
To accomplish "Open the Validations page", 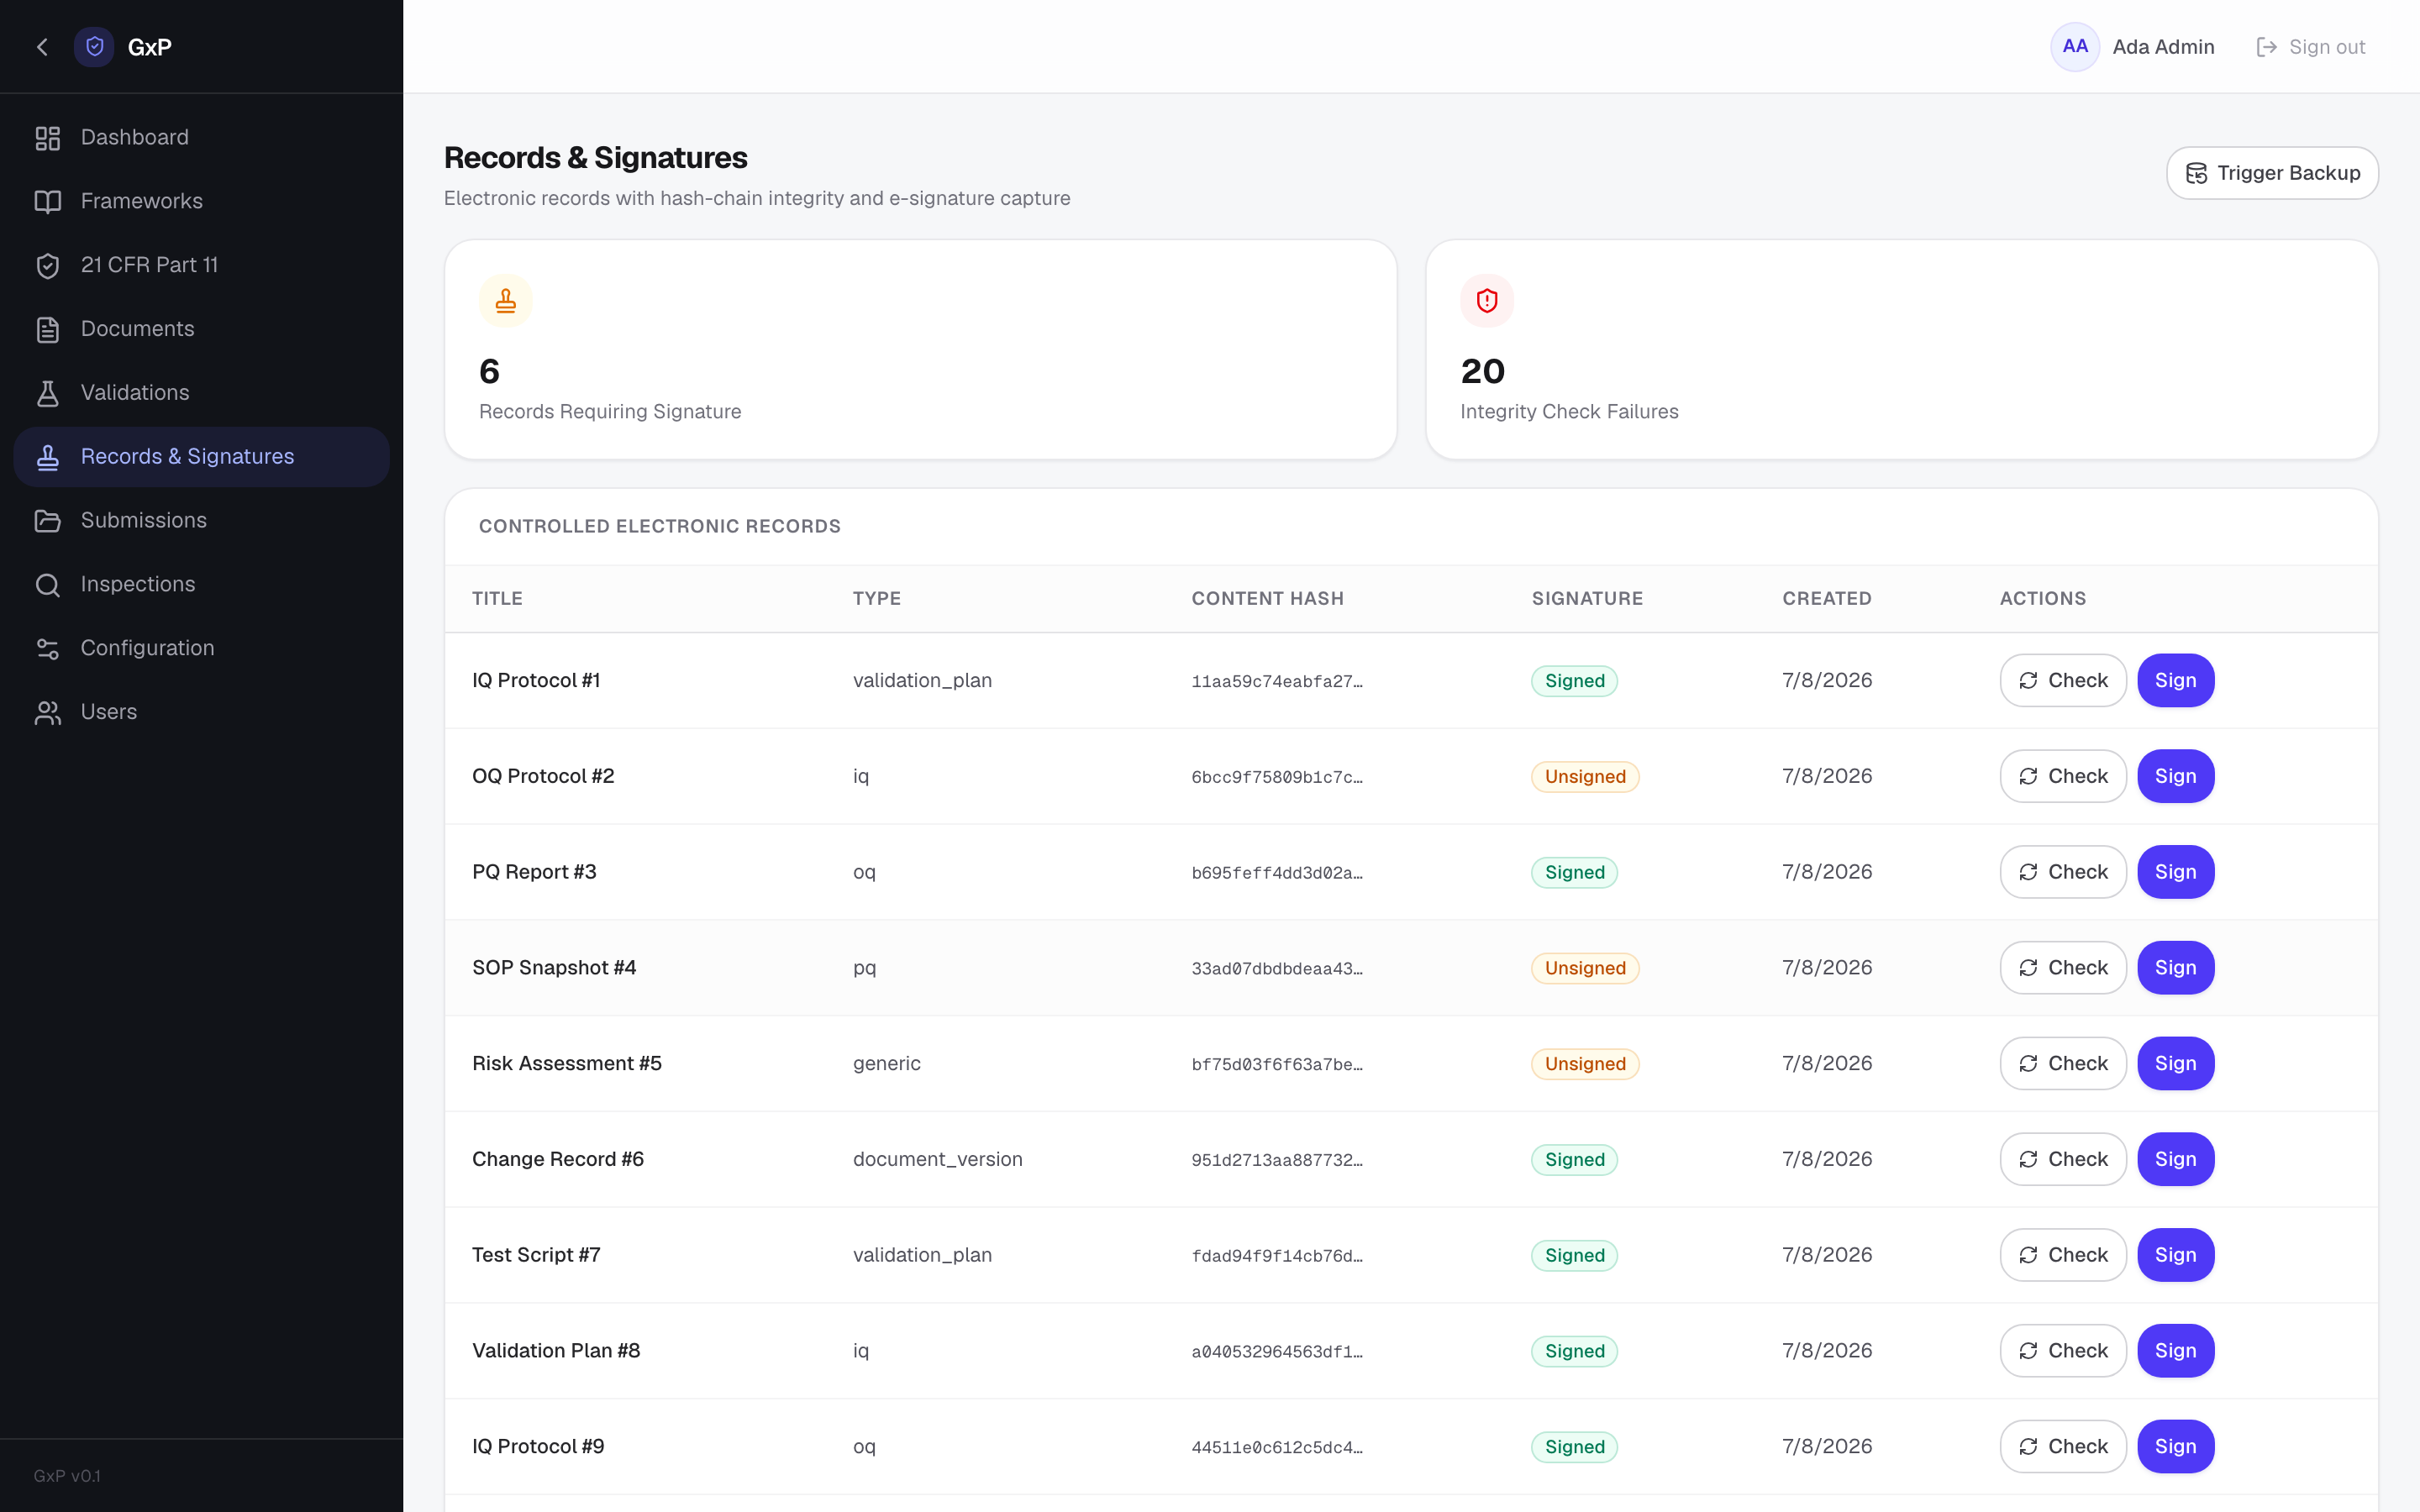I will click(x=201, y=393).
